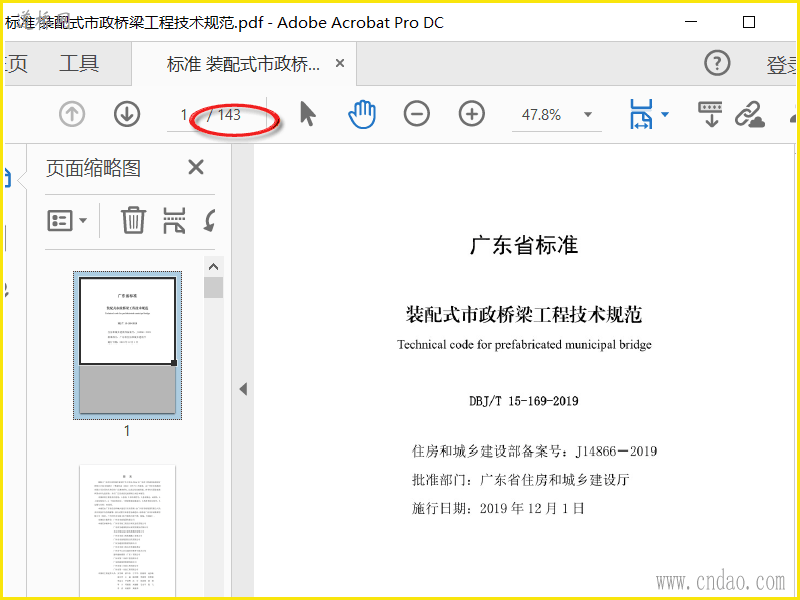
Task: Click the 登录 sign-in button
Action: point(782,65)
